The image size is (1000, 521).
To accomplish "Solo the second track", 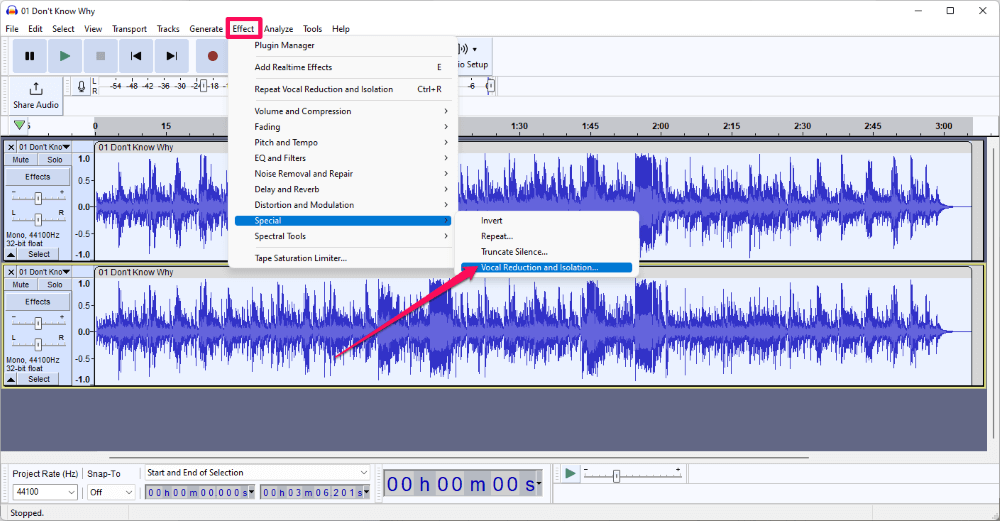I will coord(55,285).
